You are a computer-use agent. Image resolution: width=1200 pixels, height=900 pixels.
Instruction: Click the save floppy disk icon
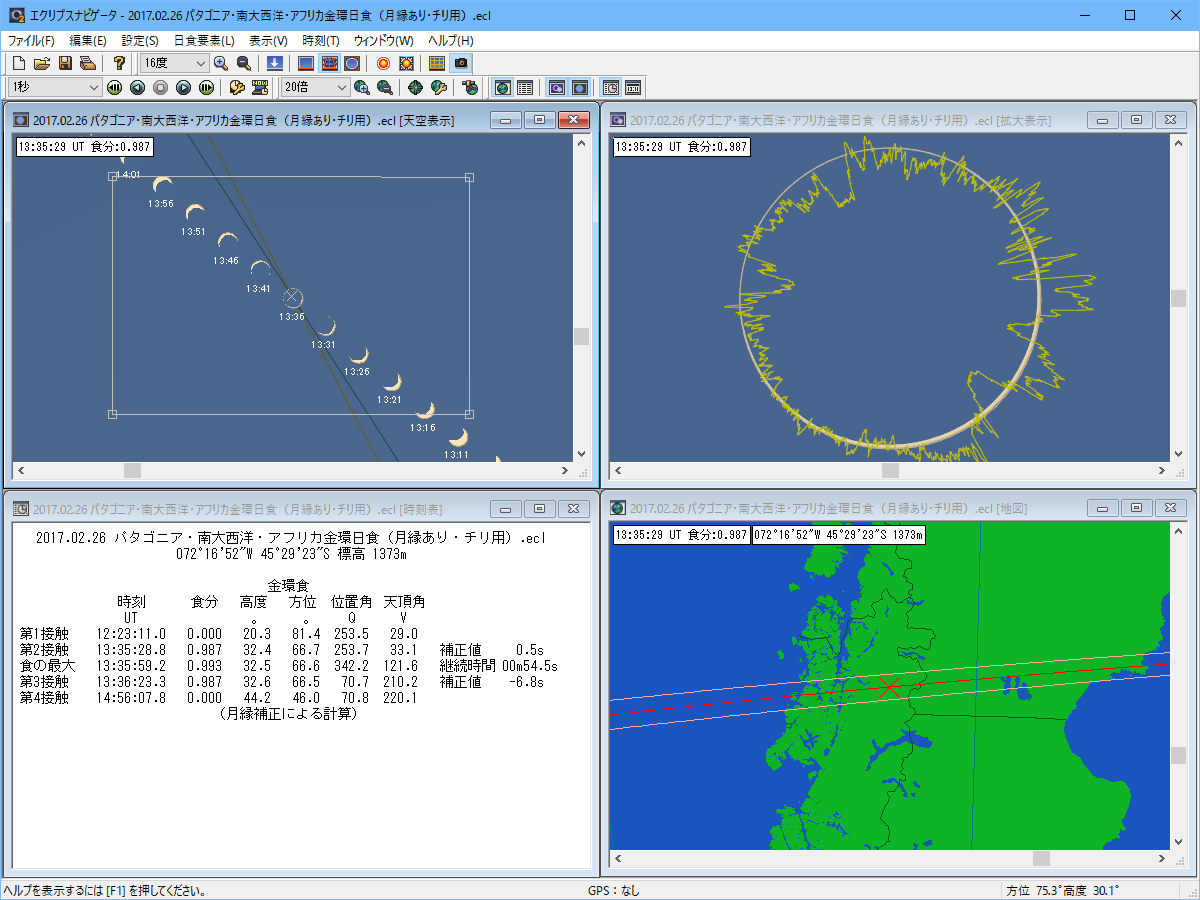pyautogui.click(x=64, y=63)
